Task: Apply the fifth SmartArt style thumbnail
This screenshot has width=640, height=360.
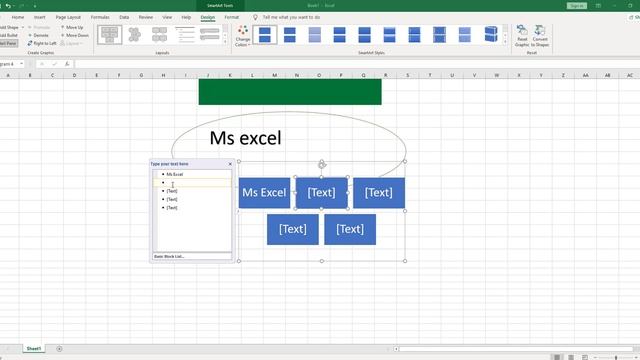Action: click(364, 35)
